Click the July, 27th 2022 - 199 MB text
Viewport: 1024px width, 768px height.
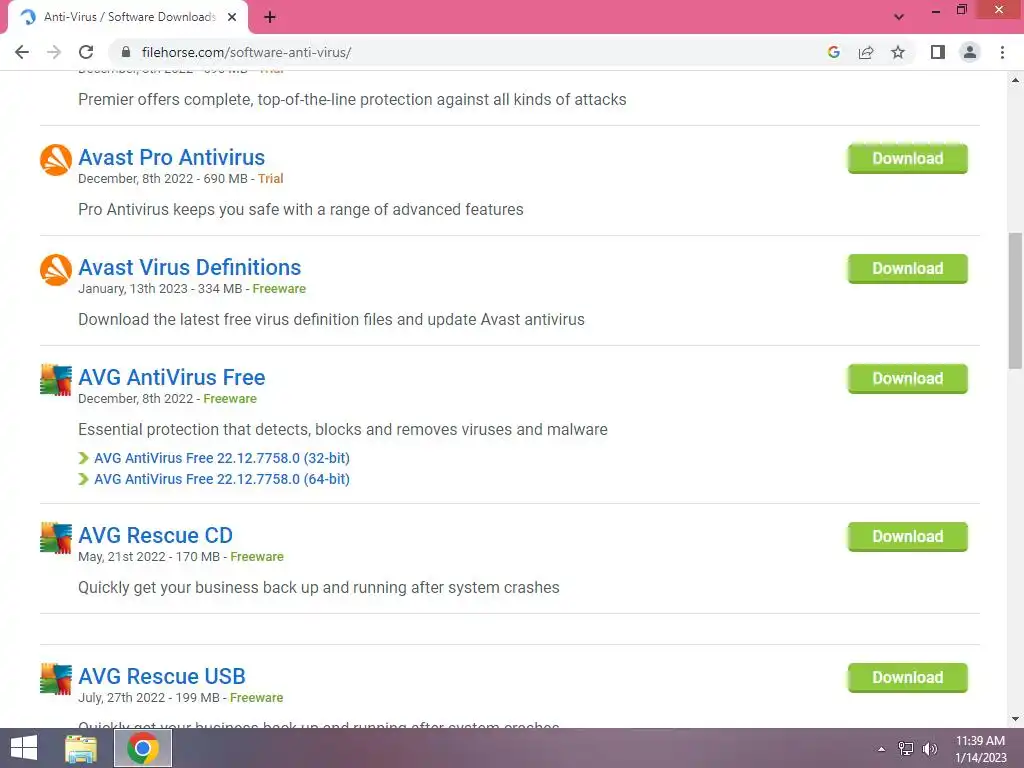coord(149,698)
